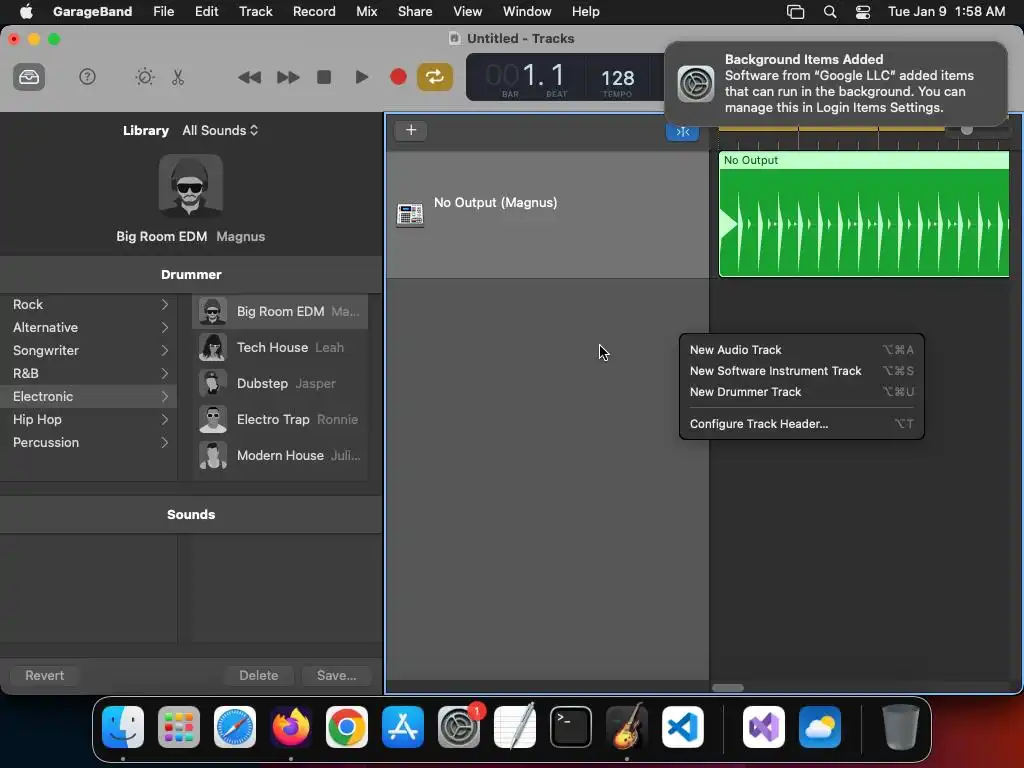Click the Revert button
The width and height of the screenshot is (1024, 768).
click(x=44, y=675)
